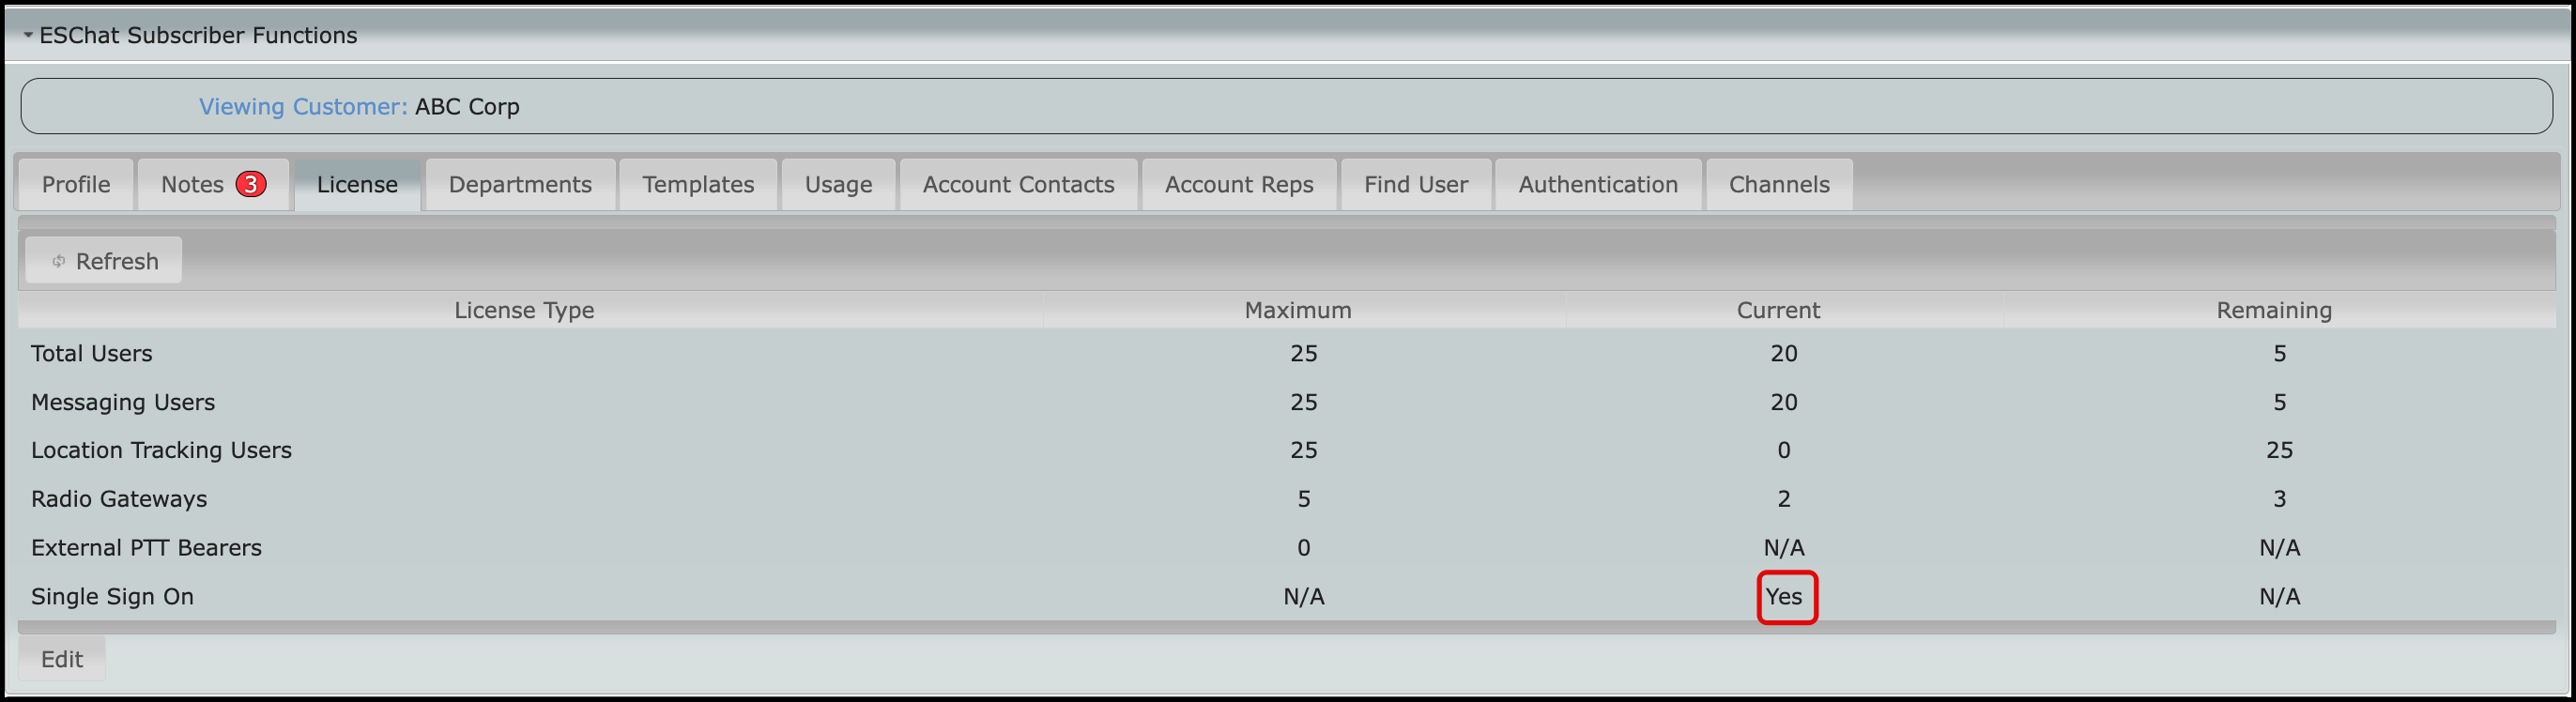
Task: Select the Messaging Users row label
Action: (123, 402)
